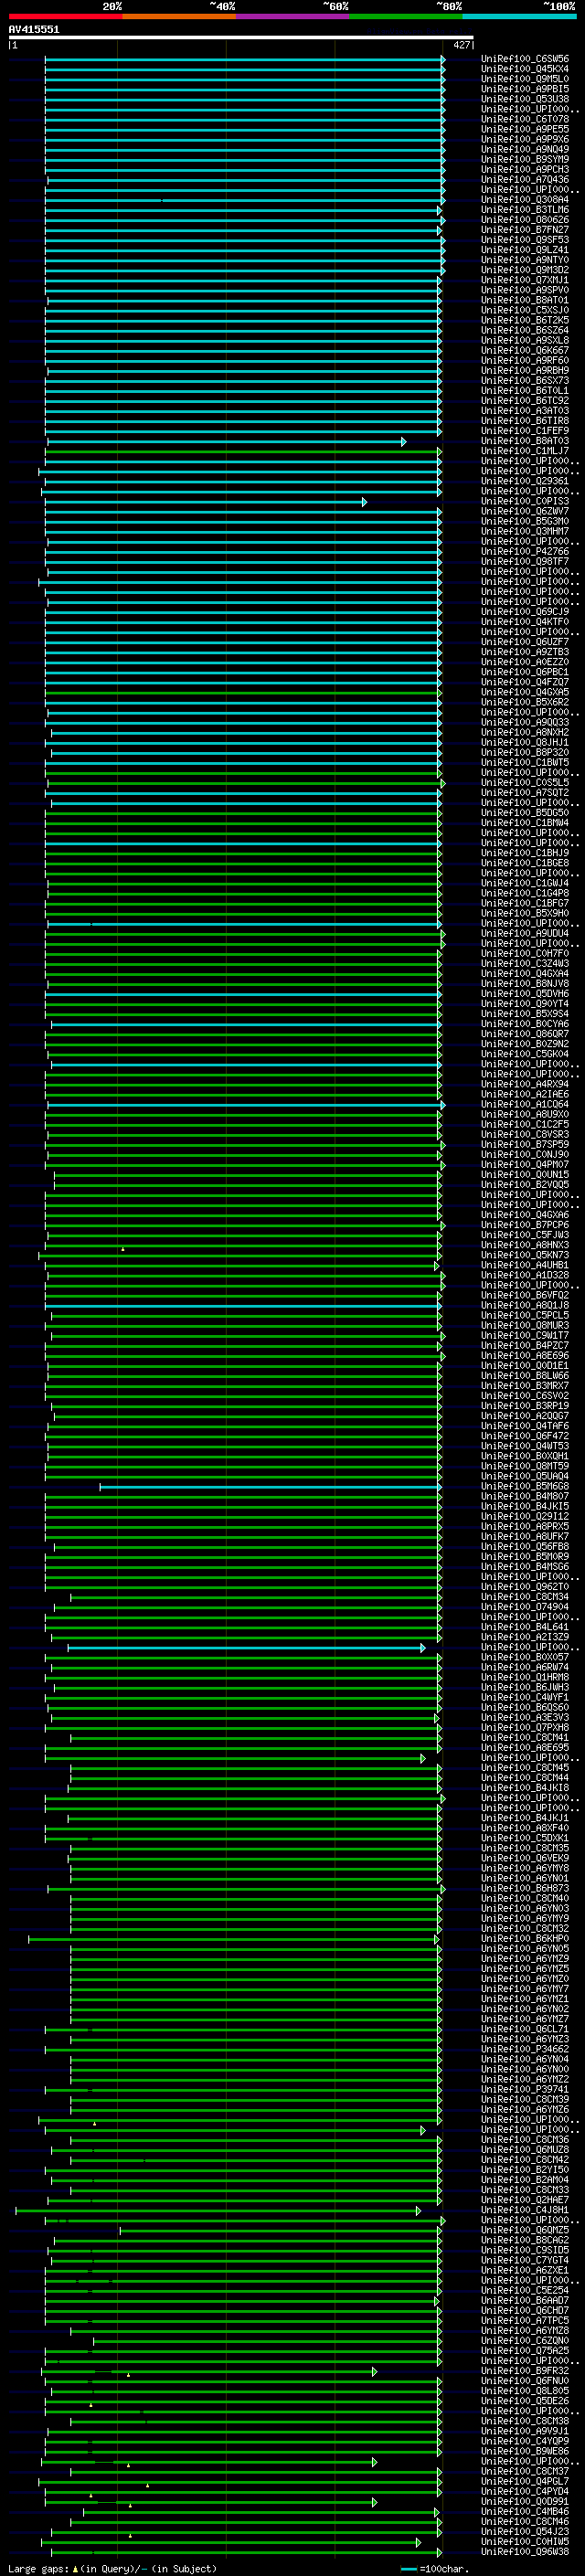Click the cyan ~100% identity legend segment

(x=519, y=17)
